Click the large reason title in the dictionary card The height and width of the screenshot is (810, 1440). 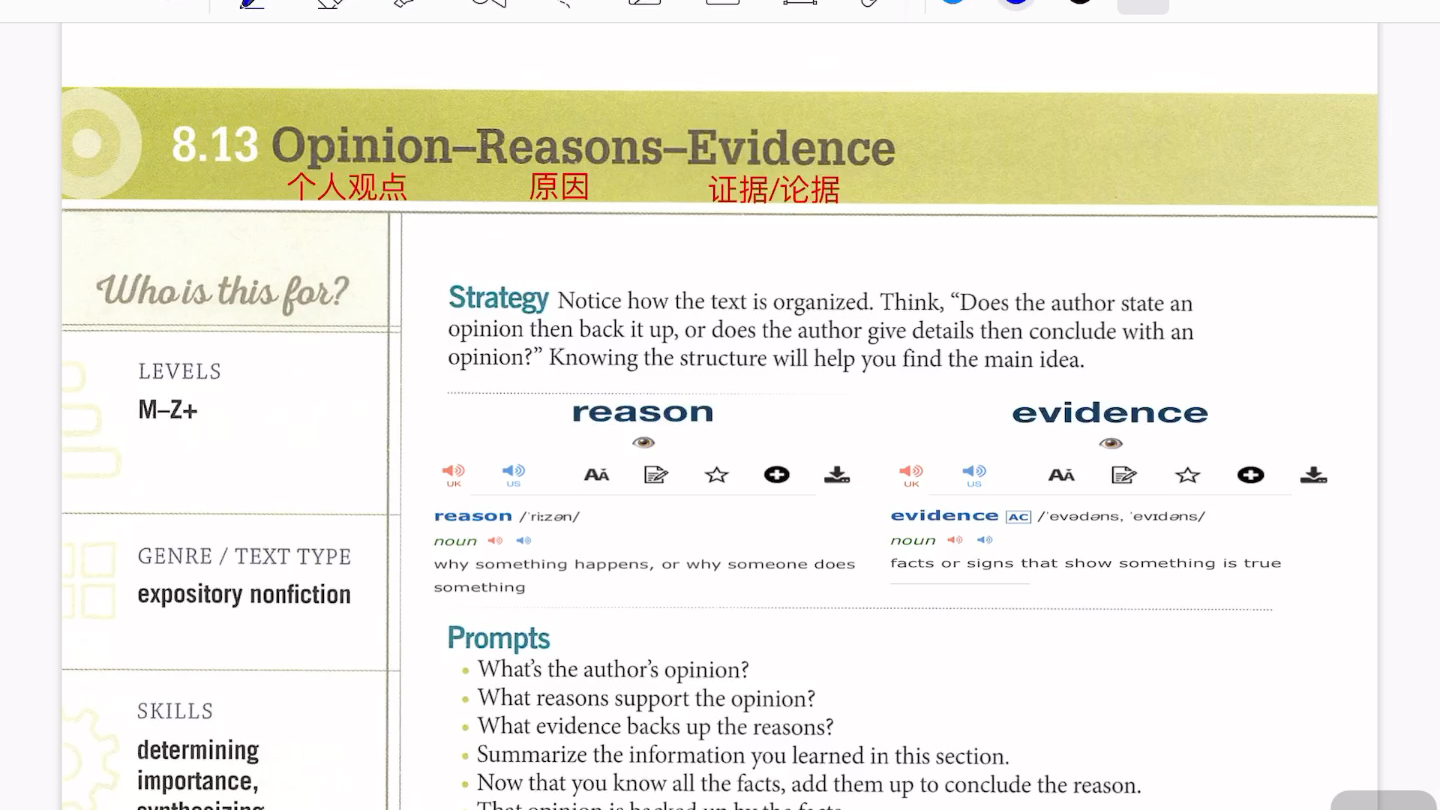(x=643, y=412)
